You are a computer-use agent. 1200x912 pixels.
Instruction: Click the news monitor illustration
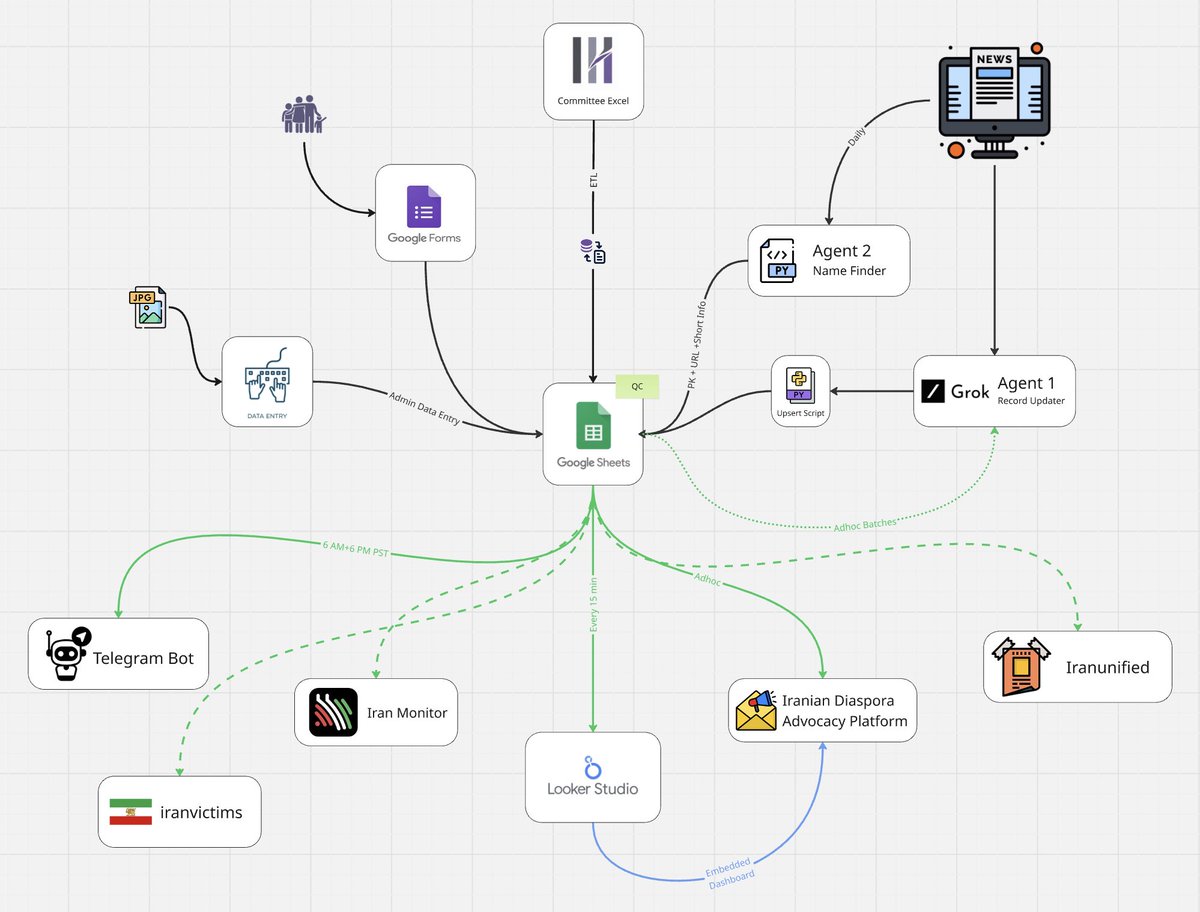click(x=994, y=100)
